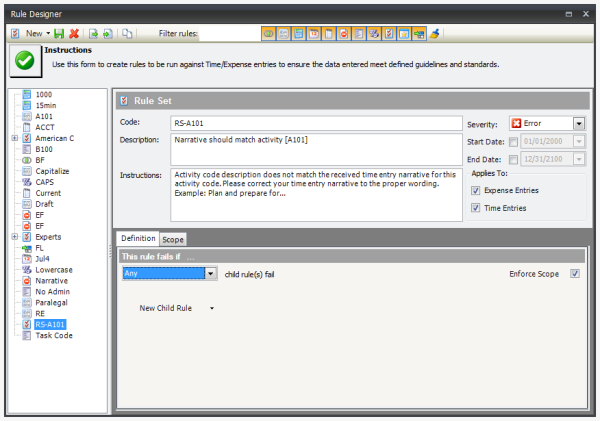Click the red X delete icon

pyautogui.click(x=74, y=33)
